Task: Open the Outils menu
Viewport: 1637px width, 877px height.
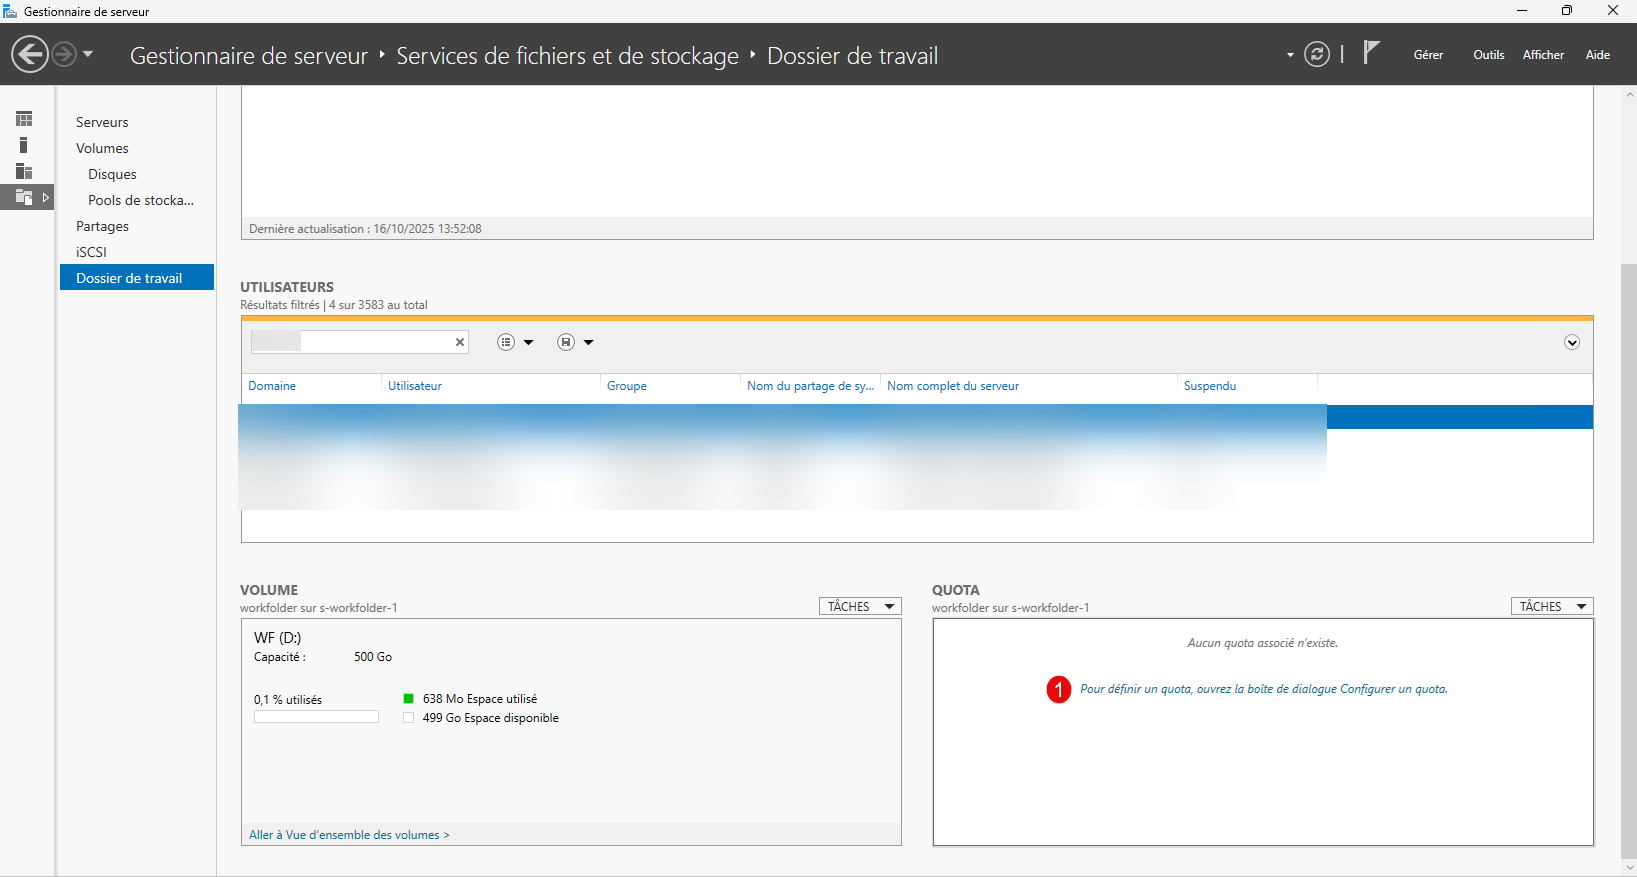Action: (x=1488, y=55)
